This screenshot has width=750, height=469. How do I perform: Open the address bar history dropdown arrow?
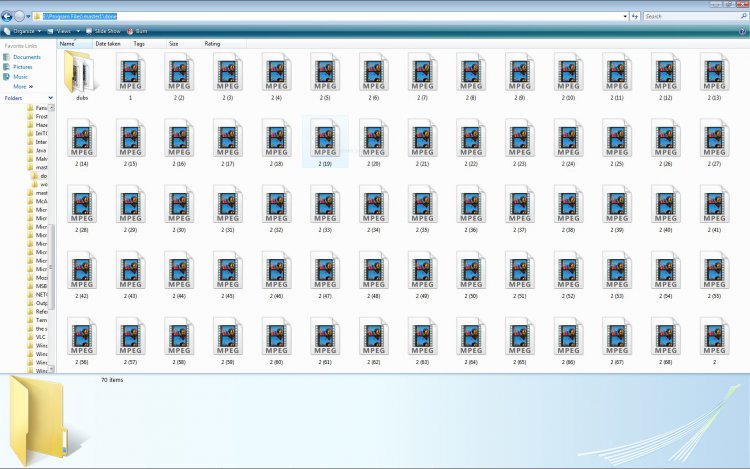[x=625, y=17]
